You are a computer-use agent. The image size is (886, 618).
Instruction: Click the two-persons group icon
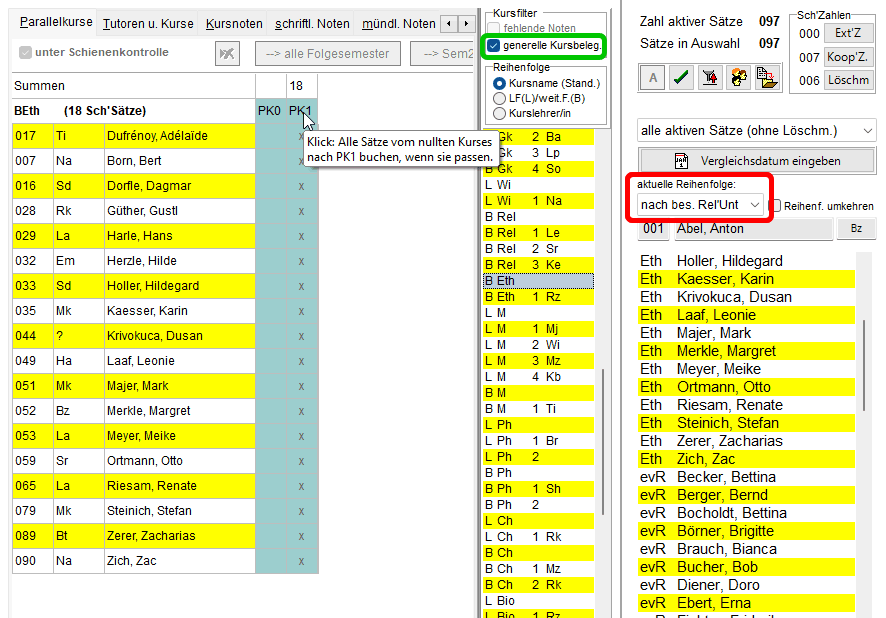point(739,78)
